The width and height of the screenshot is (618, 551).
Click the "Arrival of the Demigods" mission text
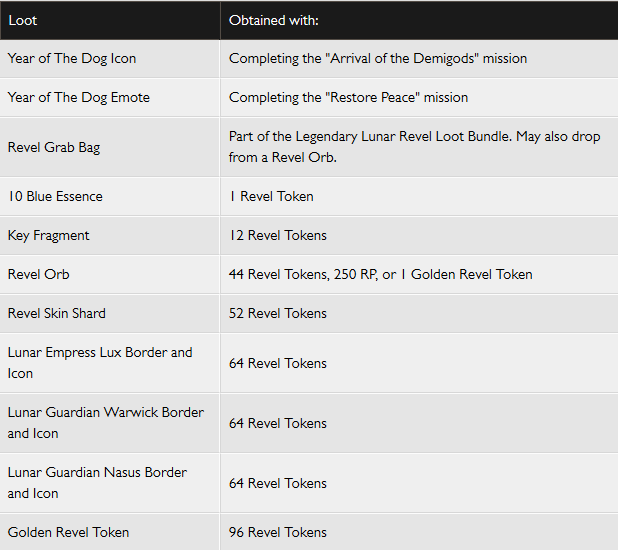pos(378,58)
